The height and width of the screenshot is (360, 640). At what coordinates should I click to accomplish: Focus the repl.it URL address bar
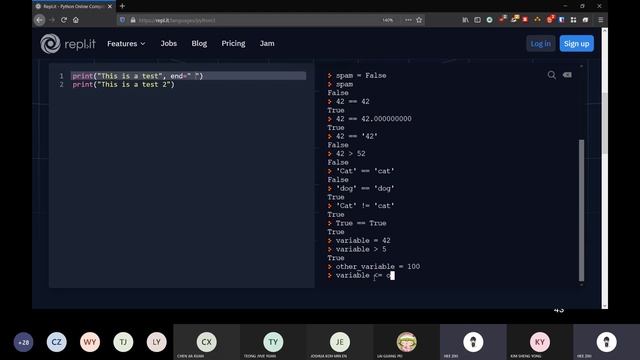(257, 20)
